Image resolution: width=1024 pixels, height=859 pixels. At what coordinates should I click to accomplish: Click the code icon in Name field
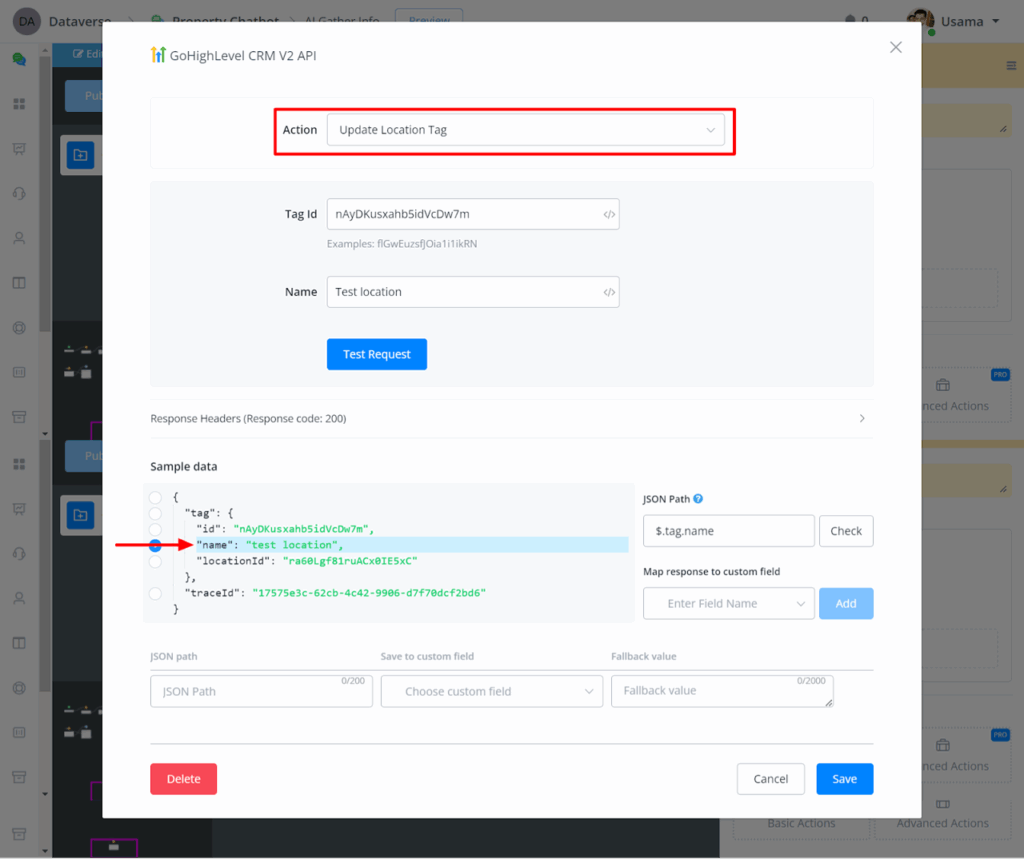click(x=609, y=292)
